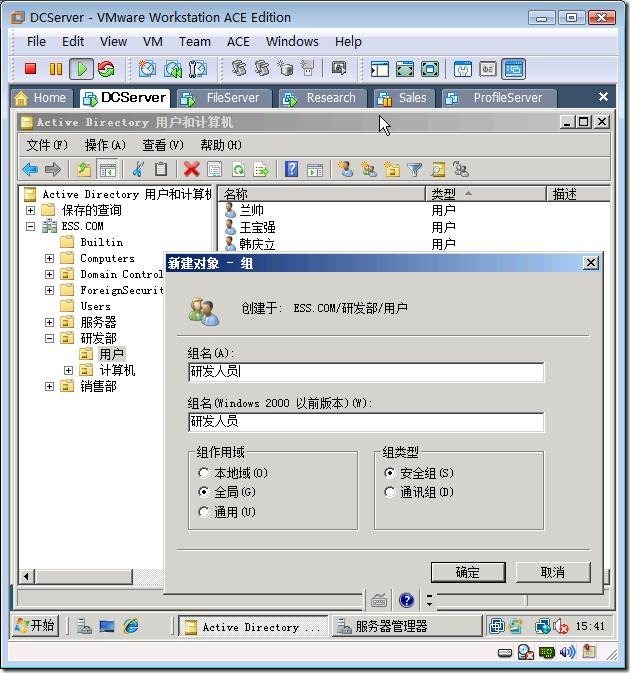Expand the Domain Controllers tree node
This screenshot has width=630, height=673.
point(49,274)
